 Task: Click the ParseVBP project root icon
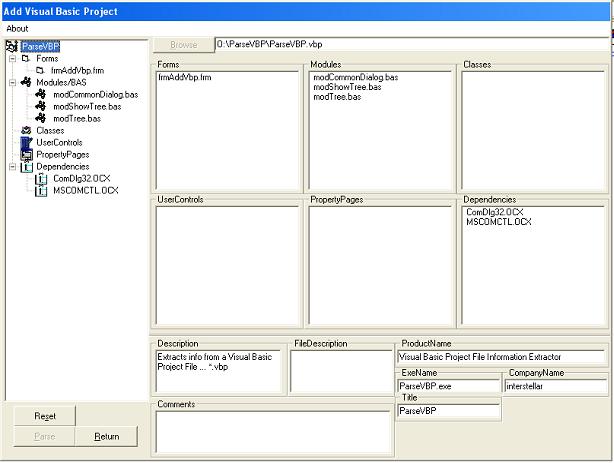12,46
